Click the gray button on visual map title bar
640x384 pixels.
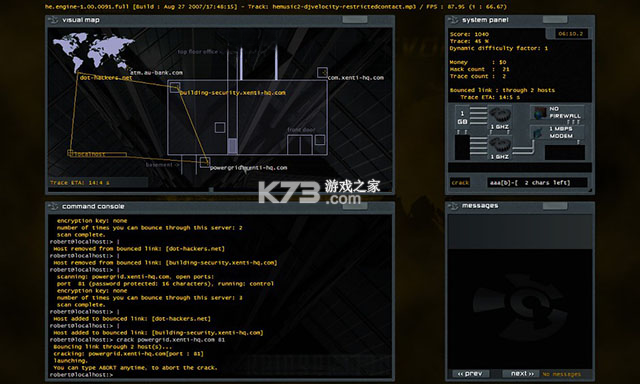coord(355,20)
